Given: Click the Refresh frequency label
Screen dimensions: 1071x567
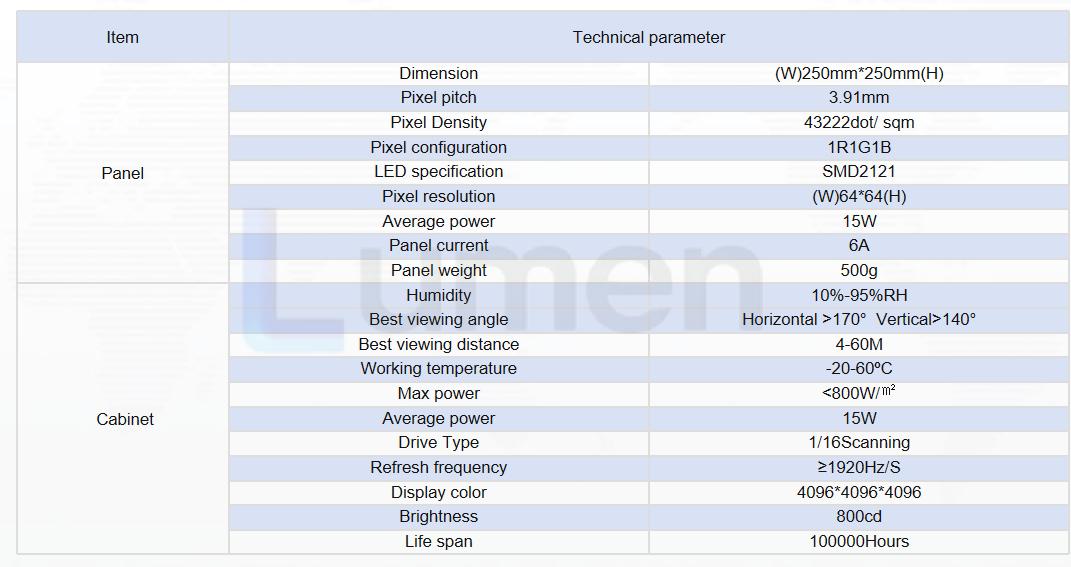Looking at the screenshot, I should click(439, 467).
